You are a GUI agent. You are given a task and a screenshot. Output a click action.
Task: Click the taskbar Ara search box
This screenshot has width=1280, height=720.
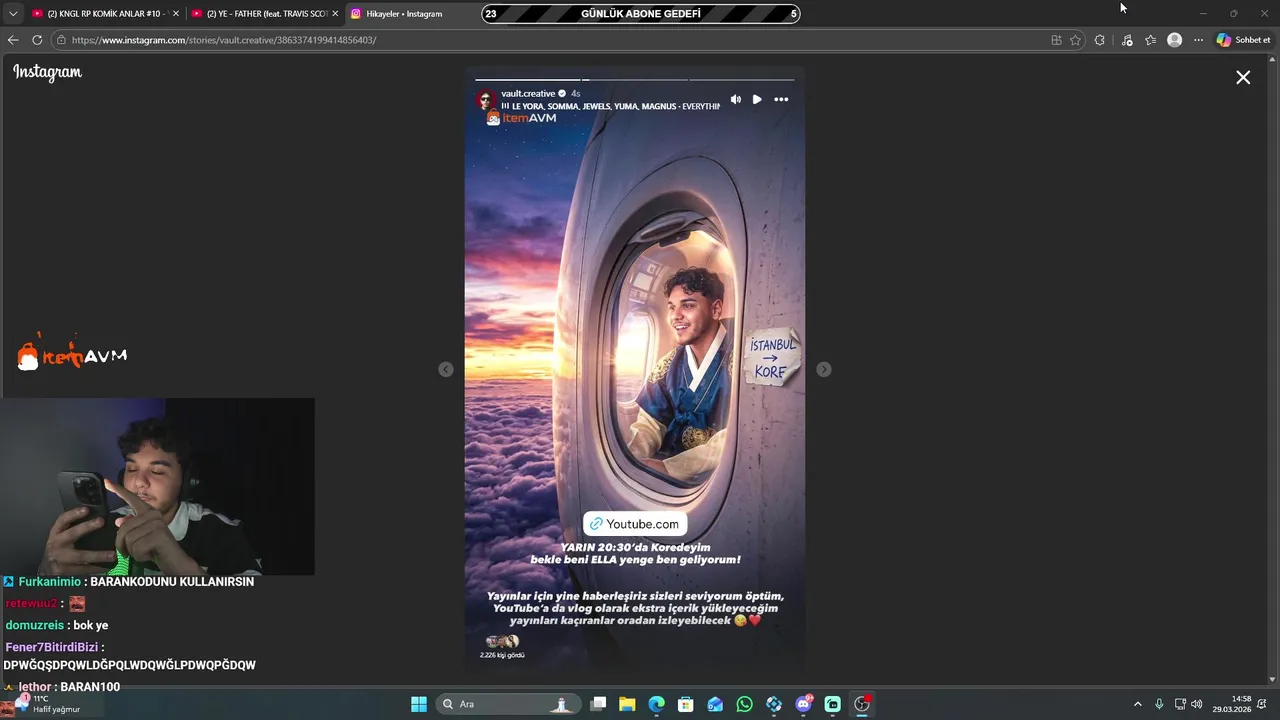[x=507, y=704]
